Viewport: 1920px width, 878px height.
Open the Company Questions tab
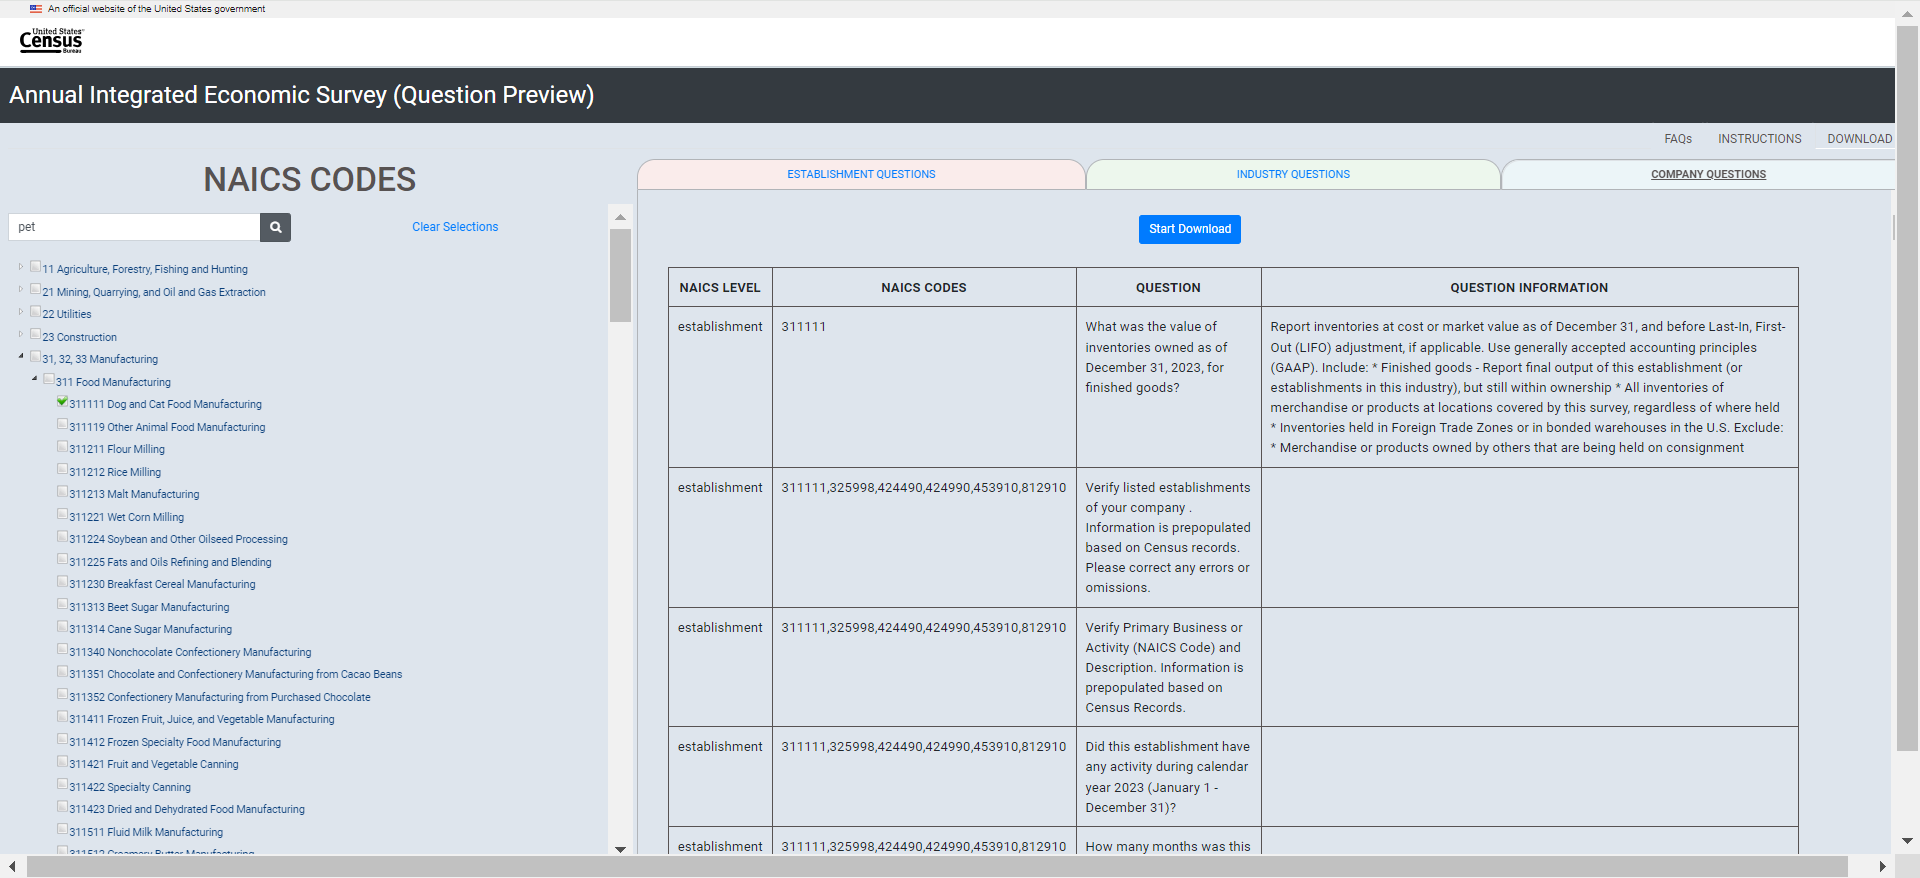1707,174
